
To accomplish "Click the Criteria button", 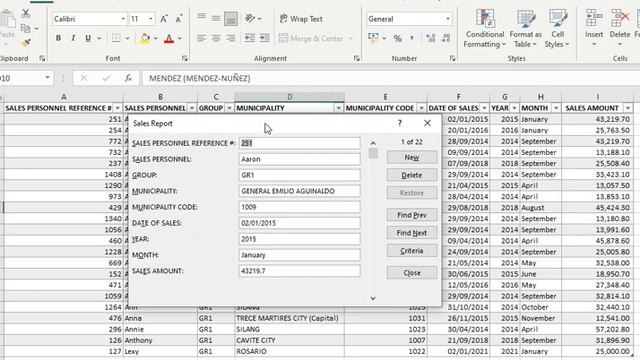I will pyautogui.click(x=412, y=251).
